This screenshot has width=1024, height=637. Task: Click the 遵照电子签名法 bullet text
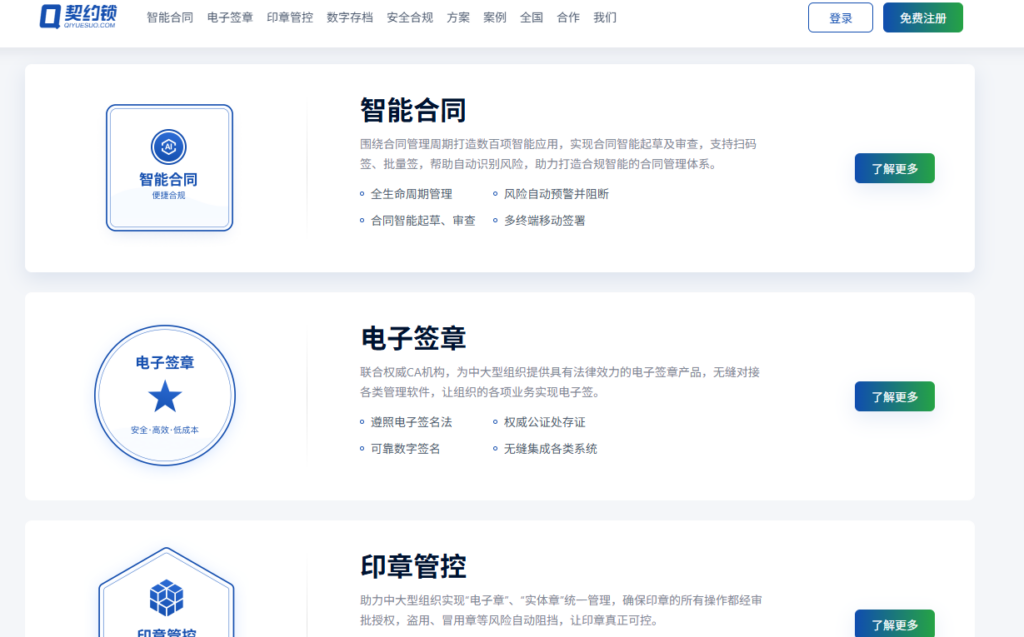pos(411,422)
